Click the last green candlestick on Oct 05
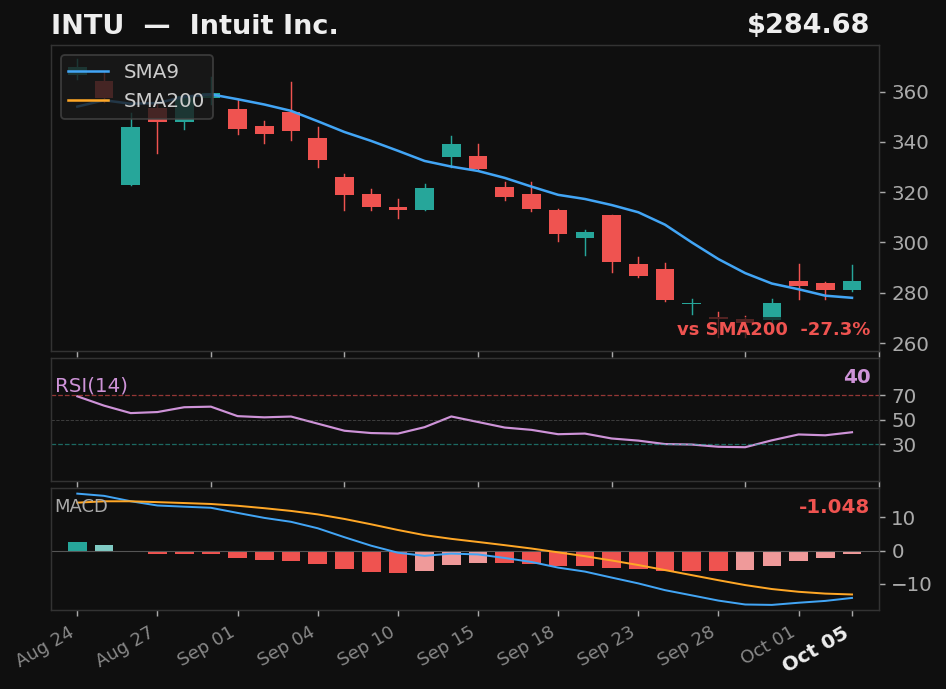 852,285
